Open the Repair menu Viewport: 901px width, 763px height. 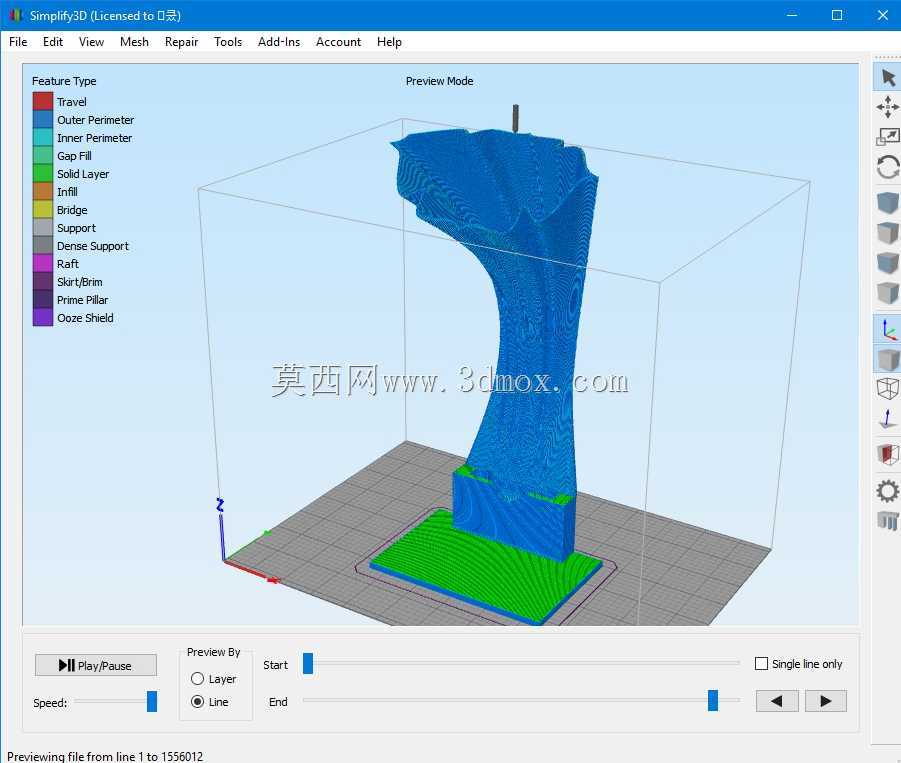182,42
